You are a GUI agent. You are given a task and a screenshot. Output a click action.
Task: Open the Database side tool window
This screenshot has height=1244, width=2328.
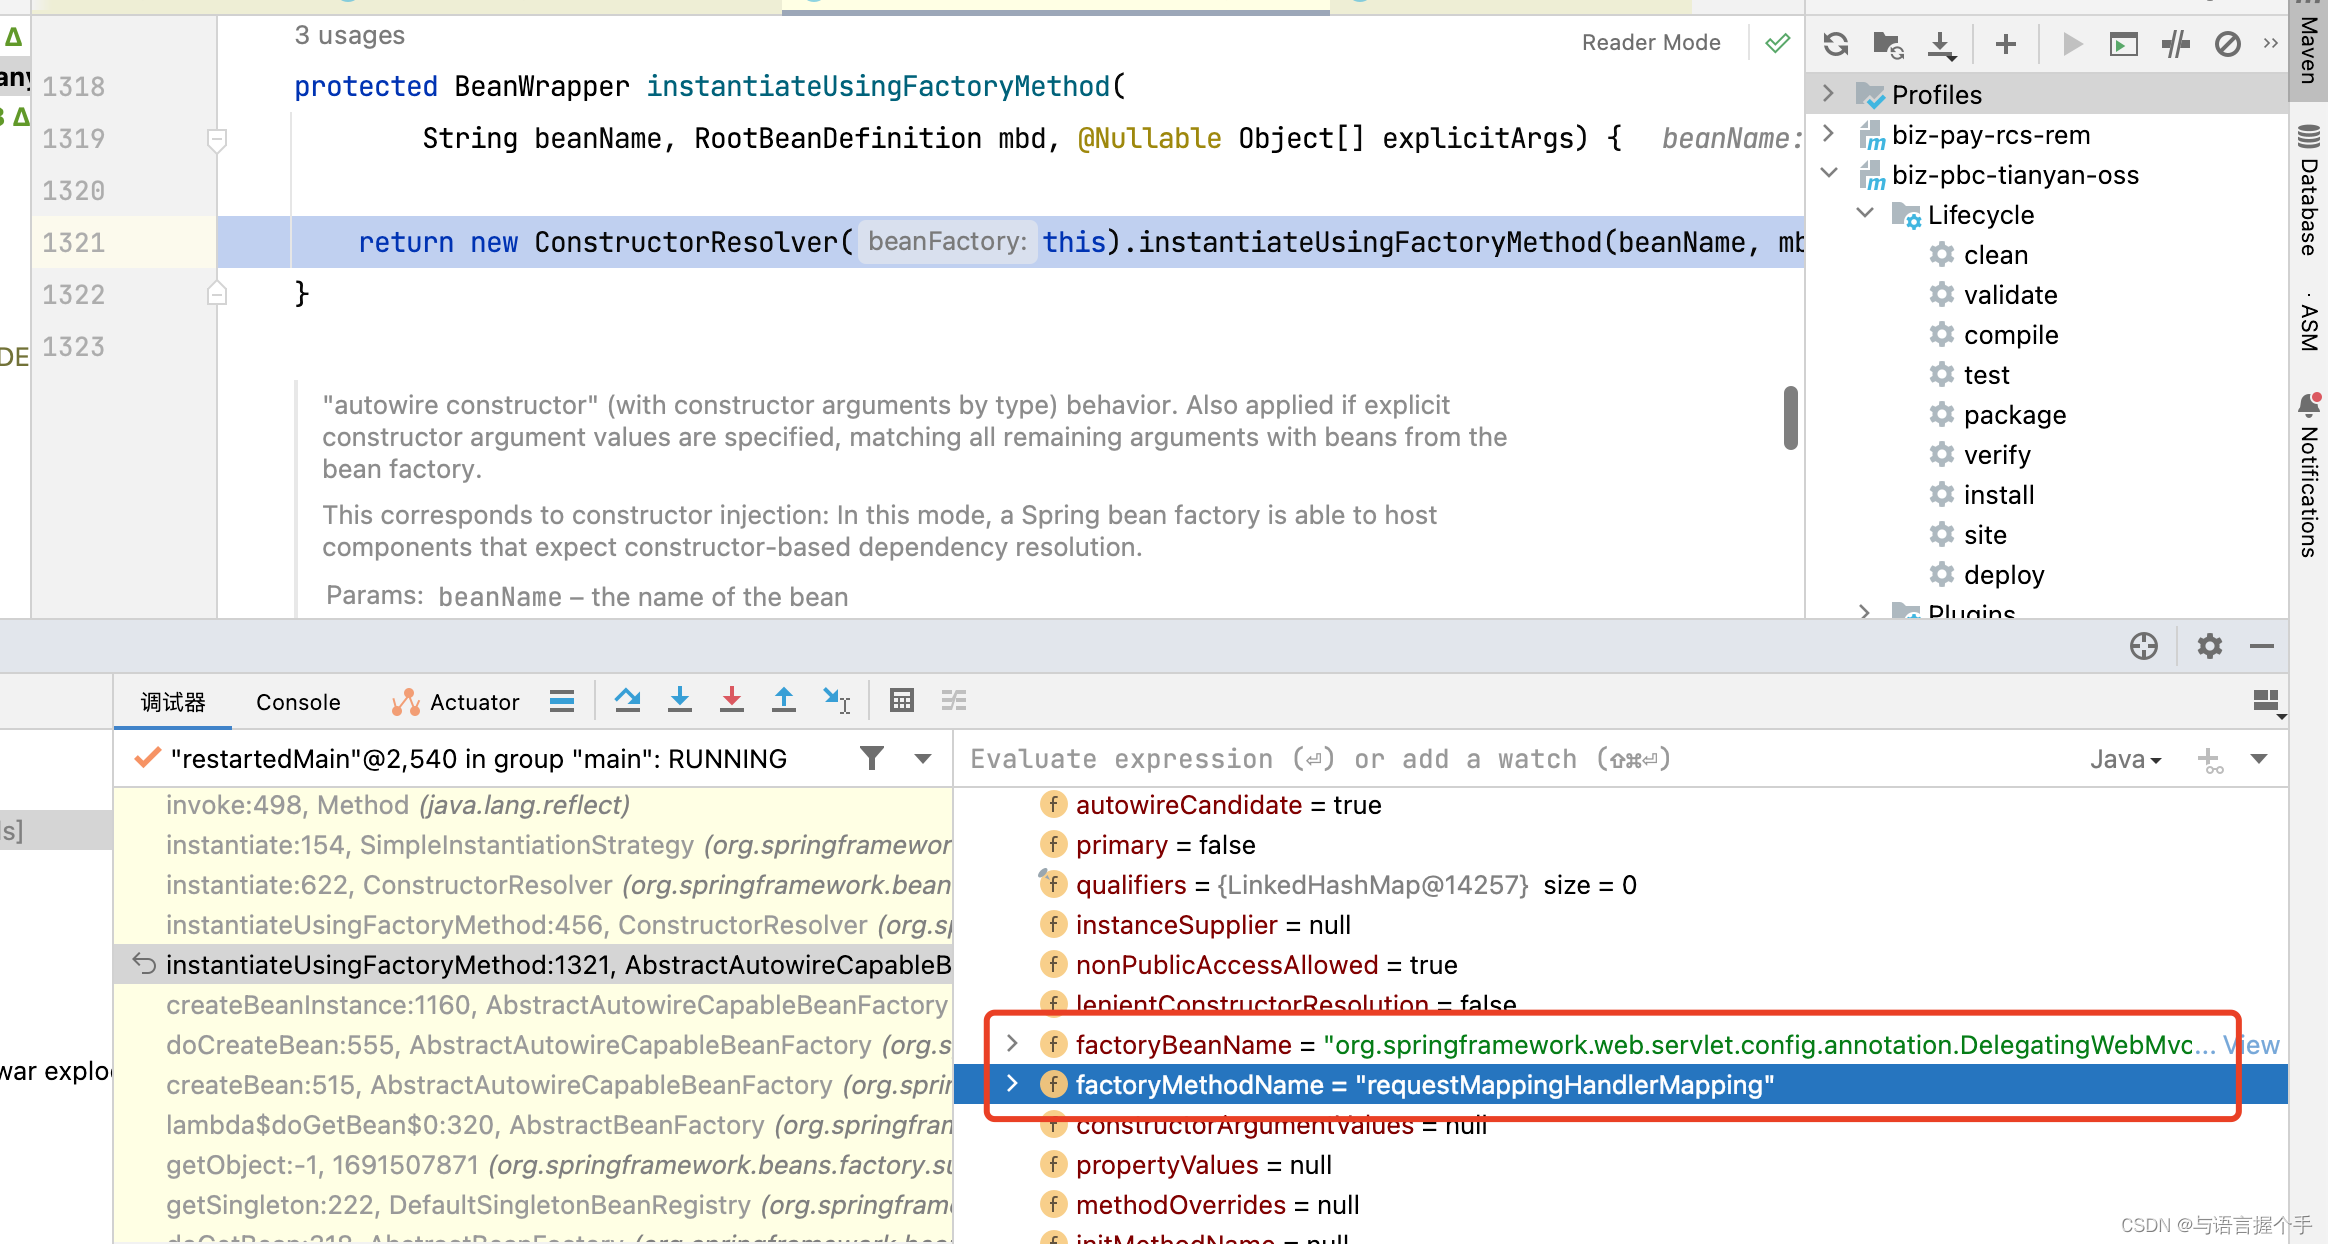point(2309,191)
